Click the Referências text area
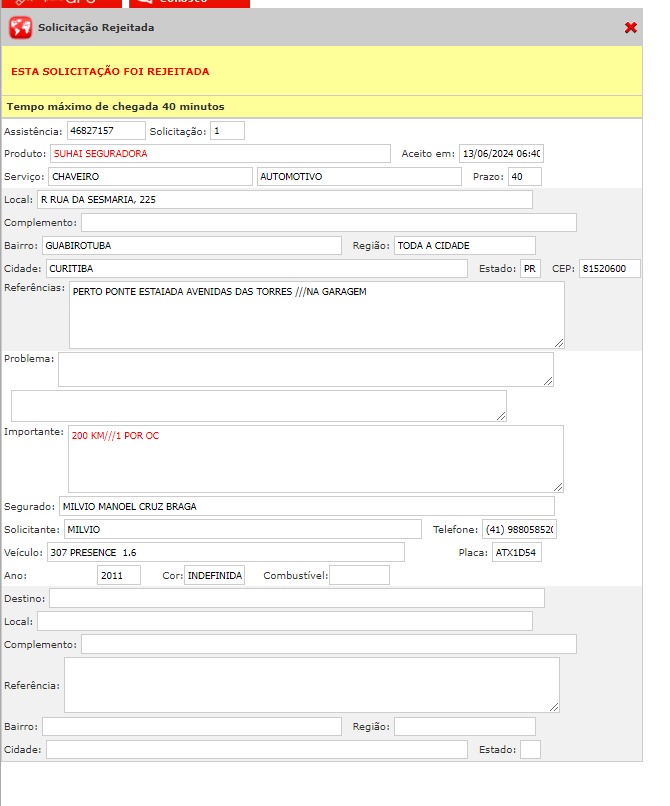 (x=317, y=315)
